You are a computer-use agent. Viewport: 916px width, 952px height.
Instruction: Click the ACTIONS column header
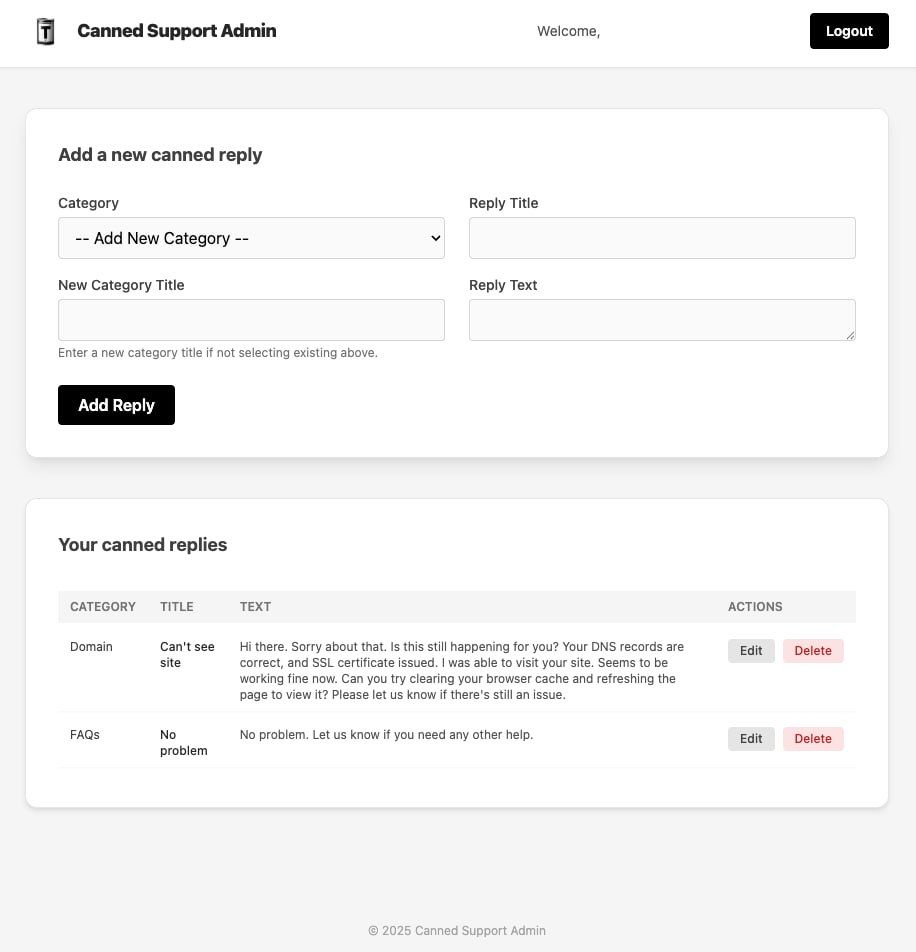click(x=755, y=607)
